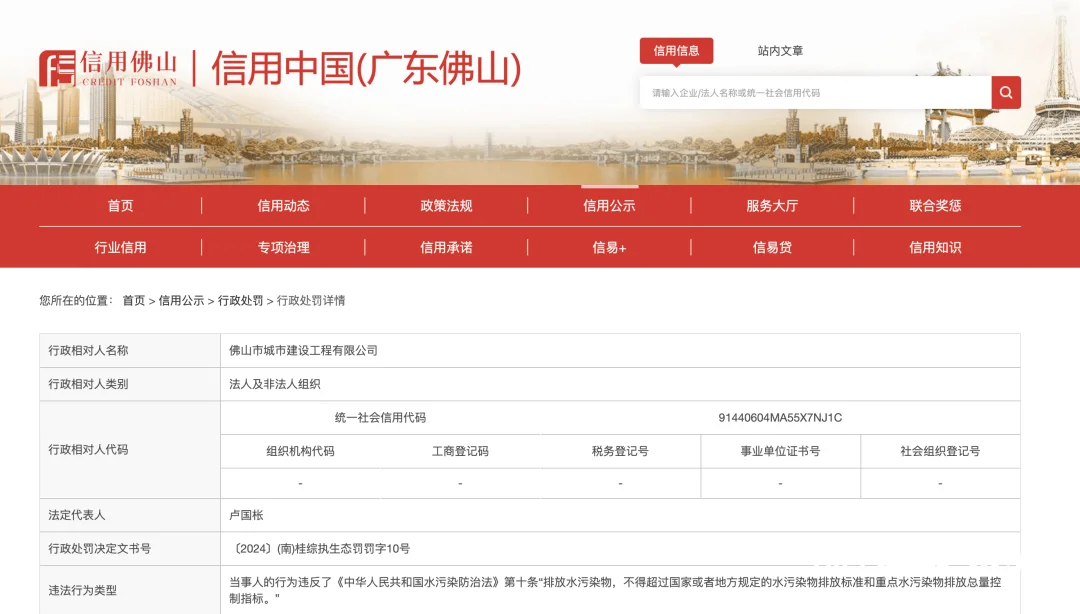This screenshot has height=614, width=1080.
Task: Open the 首页 navigation menu
Action: coord(120,205)
